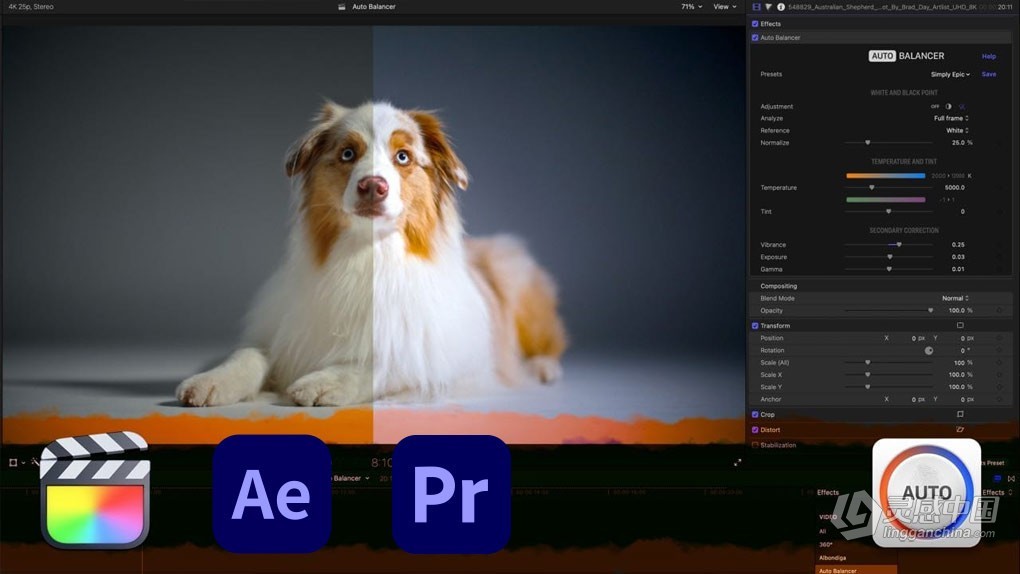Toggle the Distort checkbox
Screen dimensions: 1020x574
[x=755, y=430]
